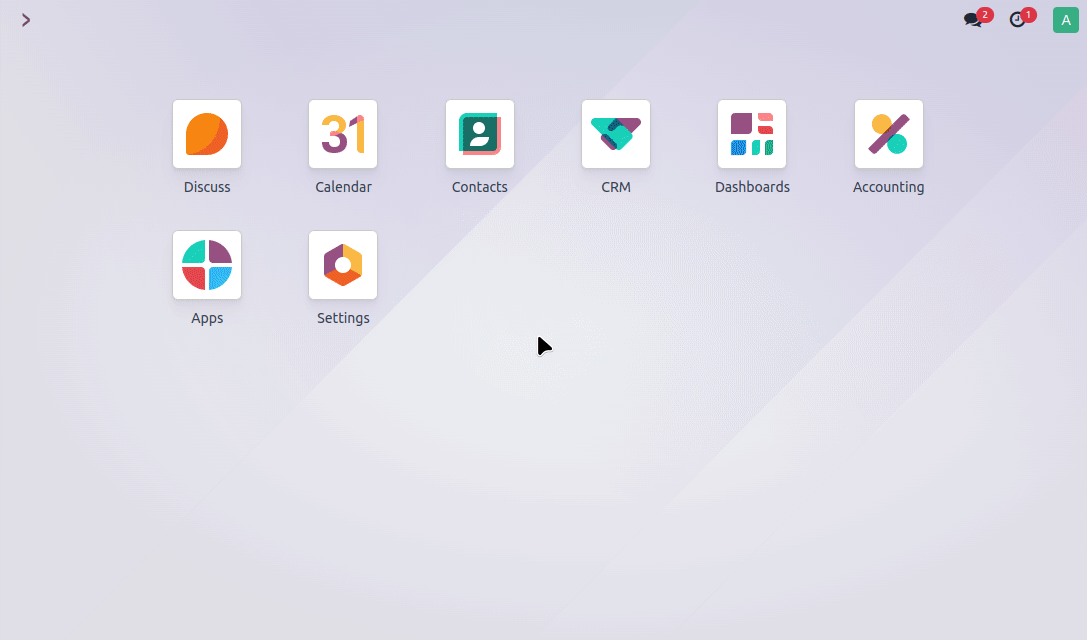Image resolution: width=1087 pixels, height=640 pixels.
Task: Open the user menu avatar "A"
Action: [1065, 20]
